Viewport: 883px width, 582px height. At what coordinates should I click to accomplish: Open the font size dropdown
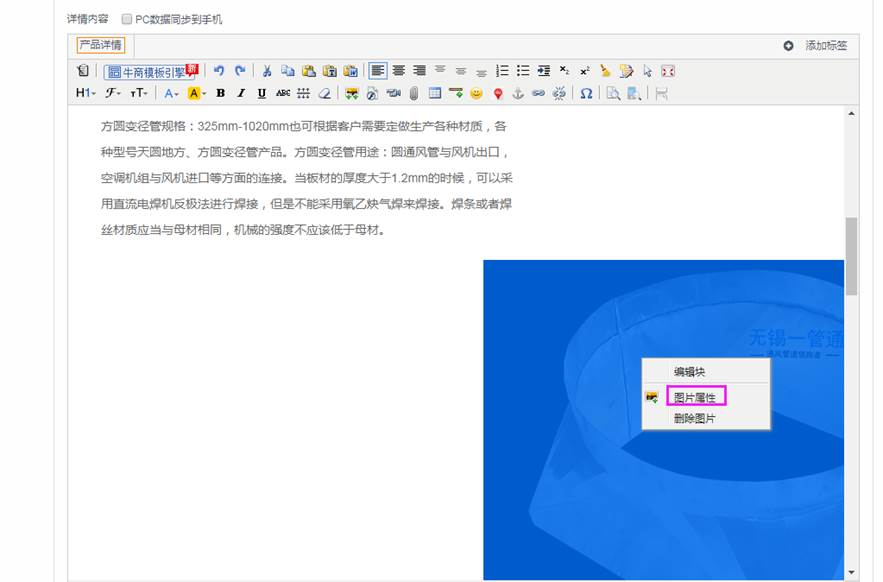point(139,93)
